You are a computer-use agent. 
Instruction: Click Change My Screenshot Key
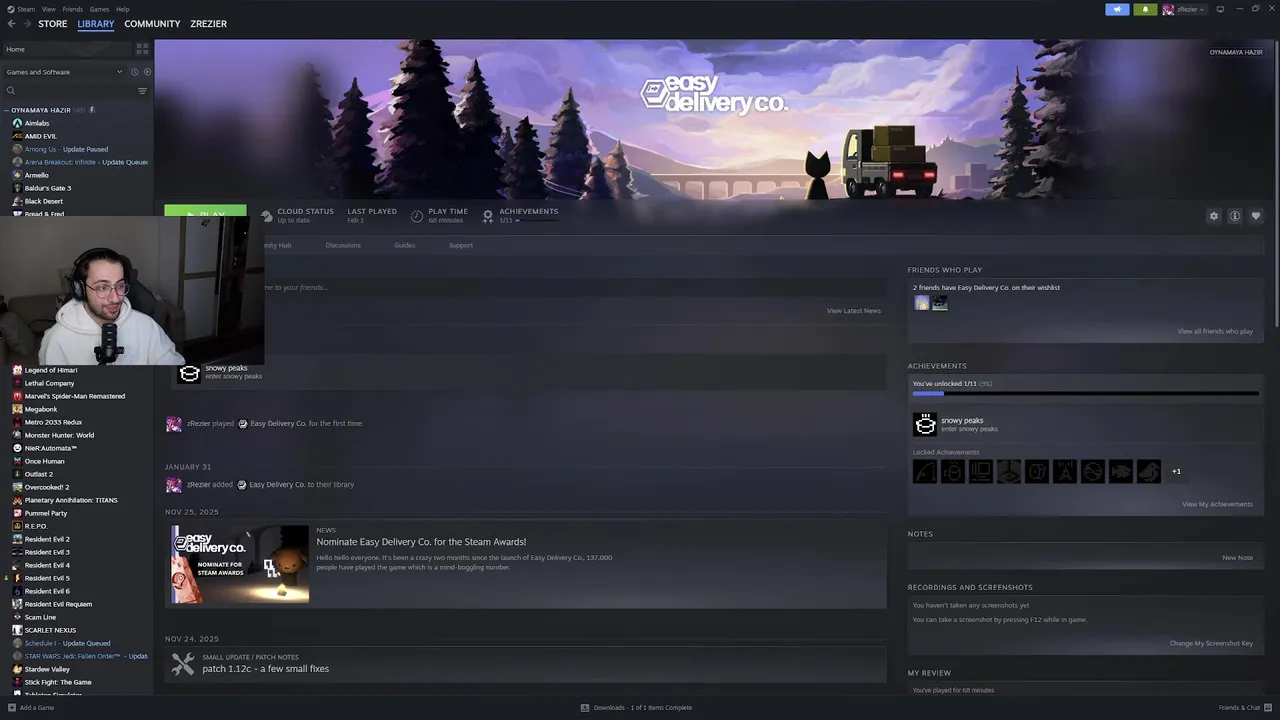[x=1211, y=643]
